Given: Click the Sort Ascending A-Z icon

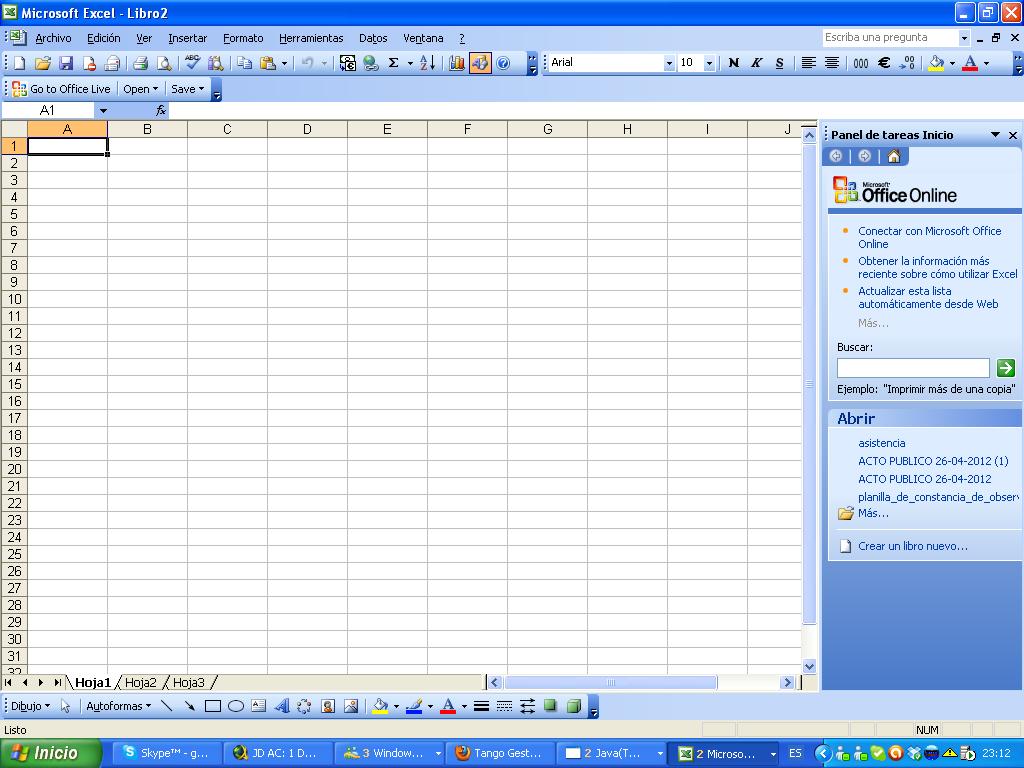Looking at the screenshot, I should coord(427,63).
